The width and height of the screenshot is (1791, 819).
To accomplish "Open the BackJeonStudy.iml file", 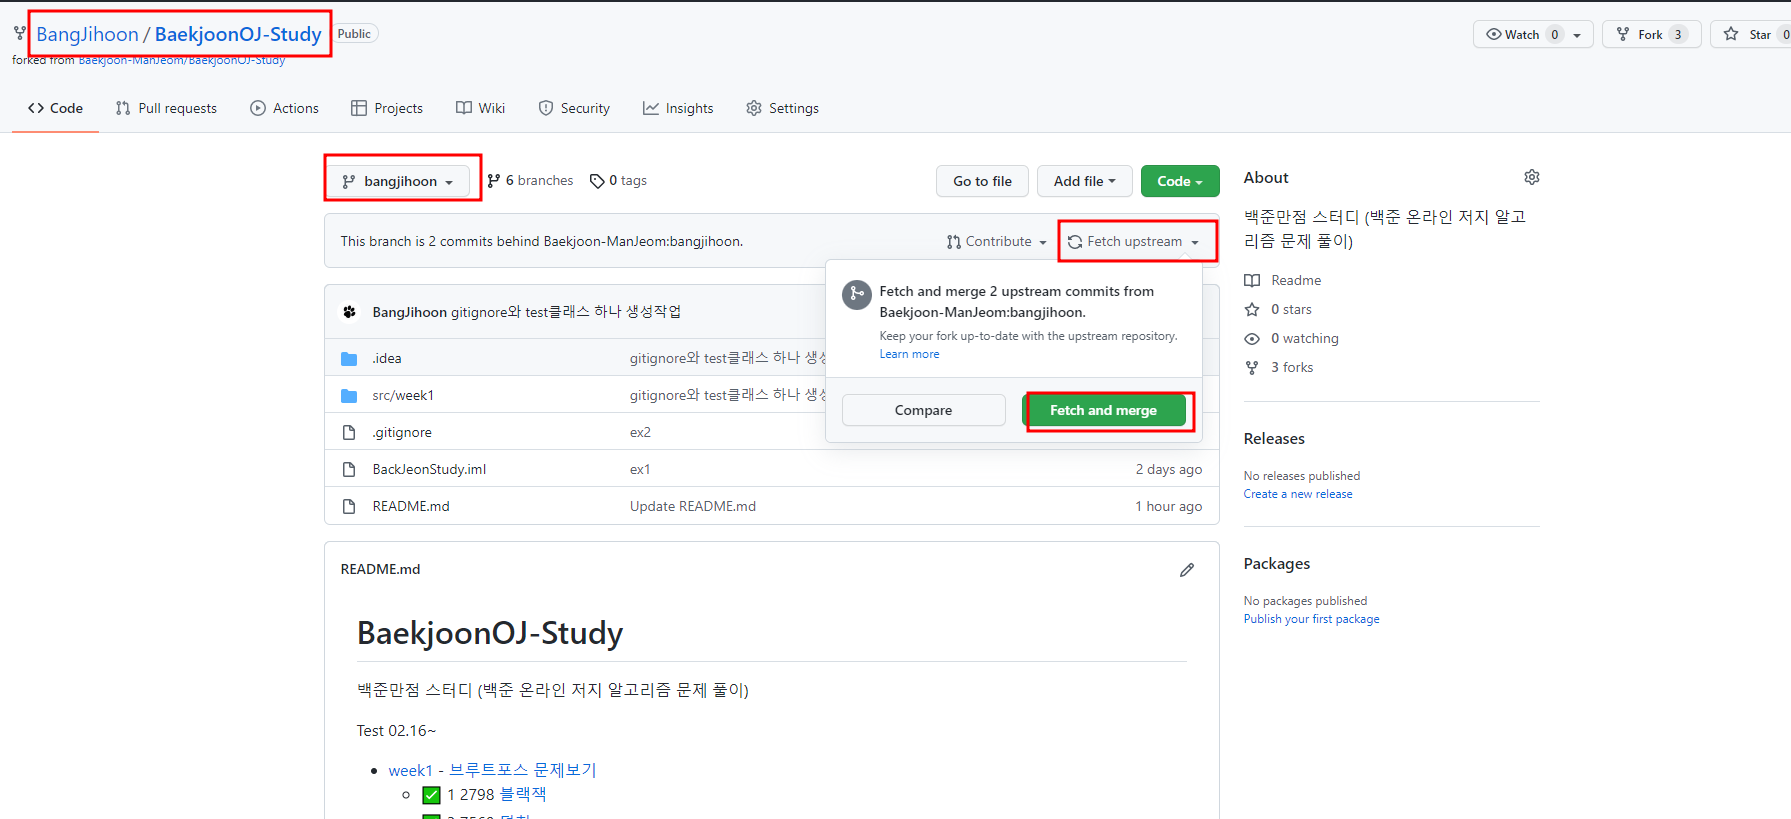I will coord(429,469).
